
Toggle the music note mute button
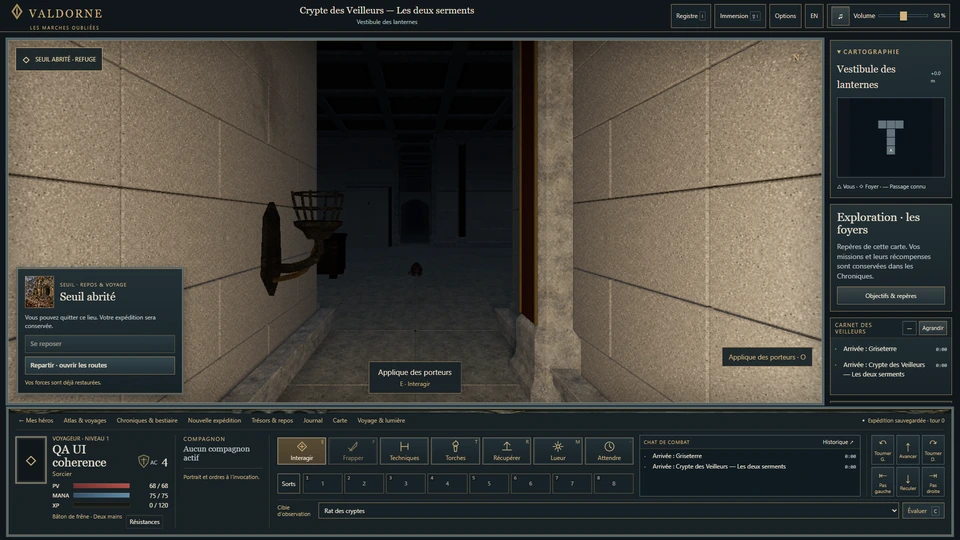click(840, 16)
